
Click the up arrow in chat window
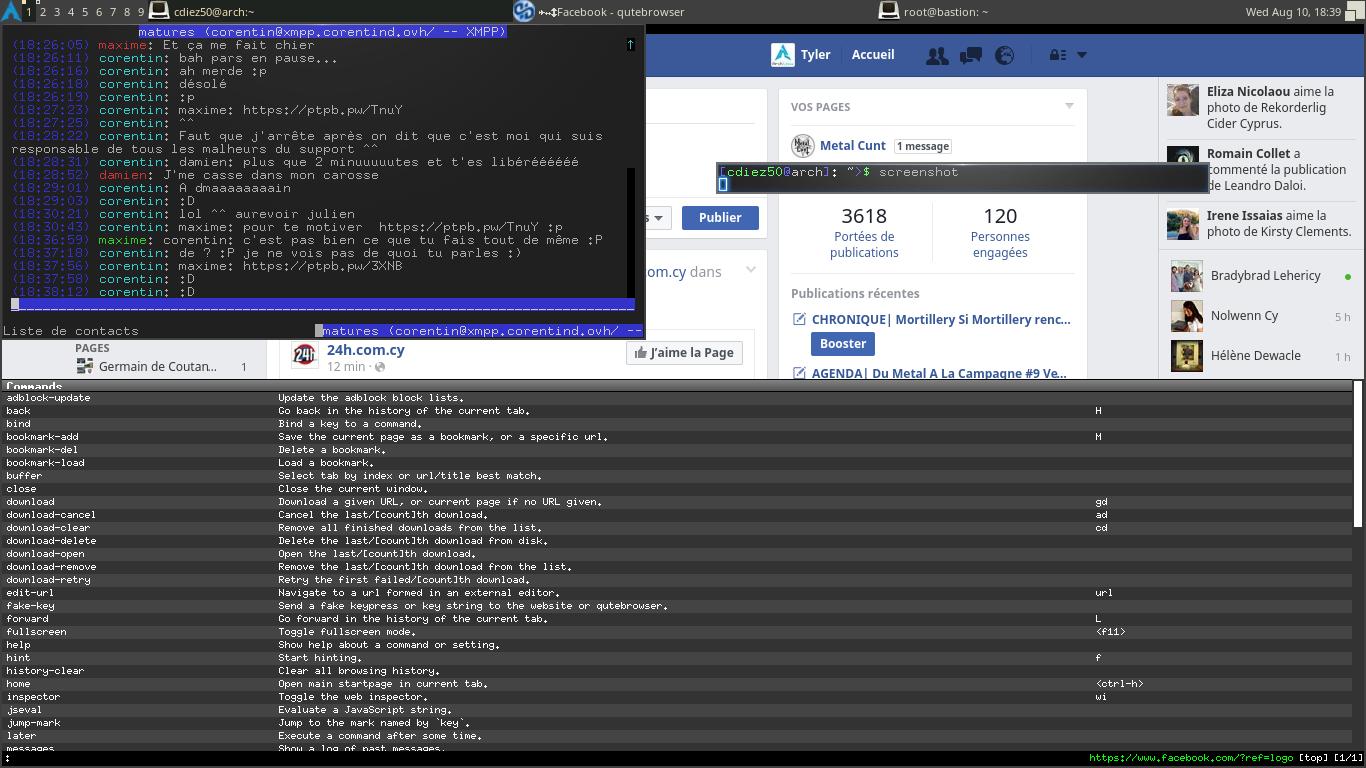pos(630,44)
